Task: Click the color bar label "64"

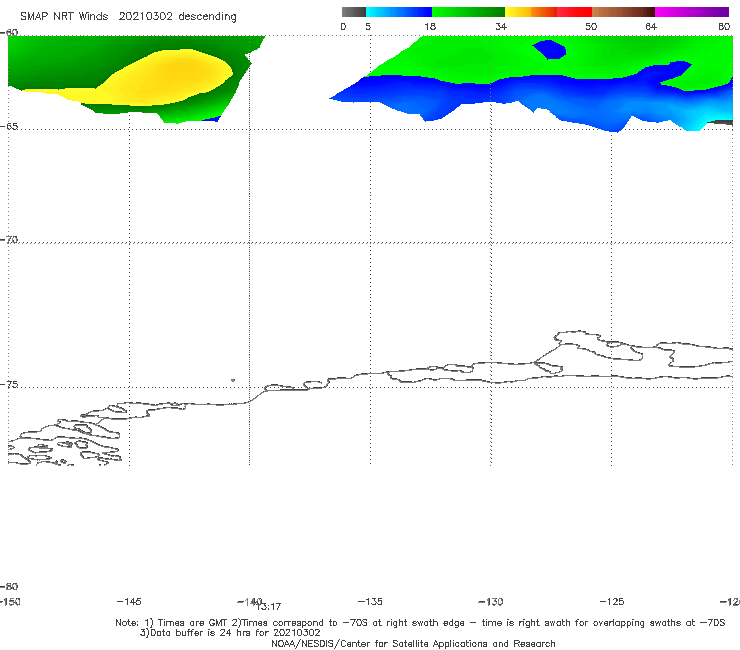Action: click(x=651, y=27)
